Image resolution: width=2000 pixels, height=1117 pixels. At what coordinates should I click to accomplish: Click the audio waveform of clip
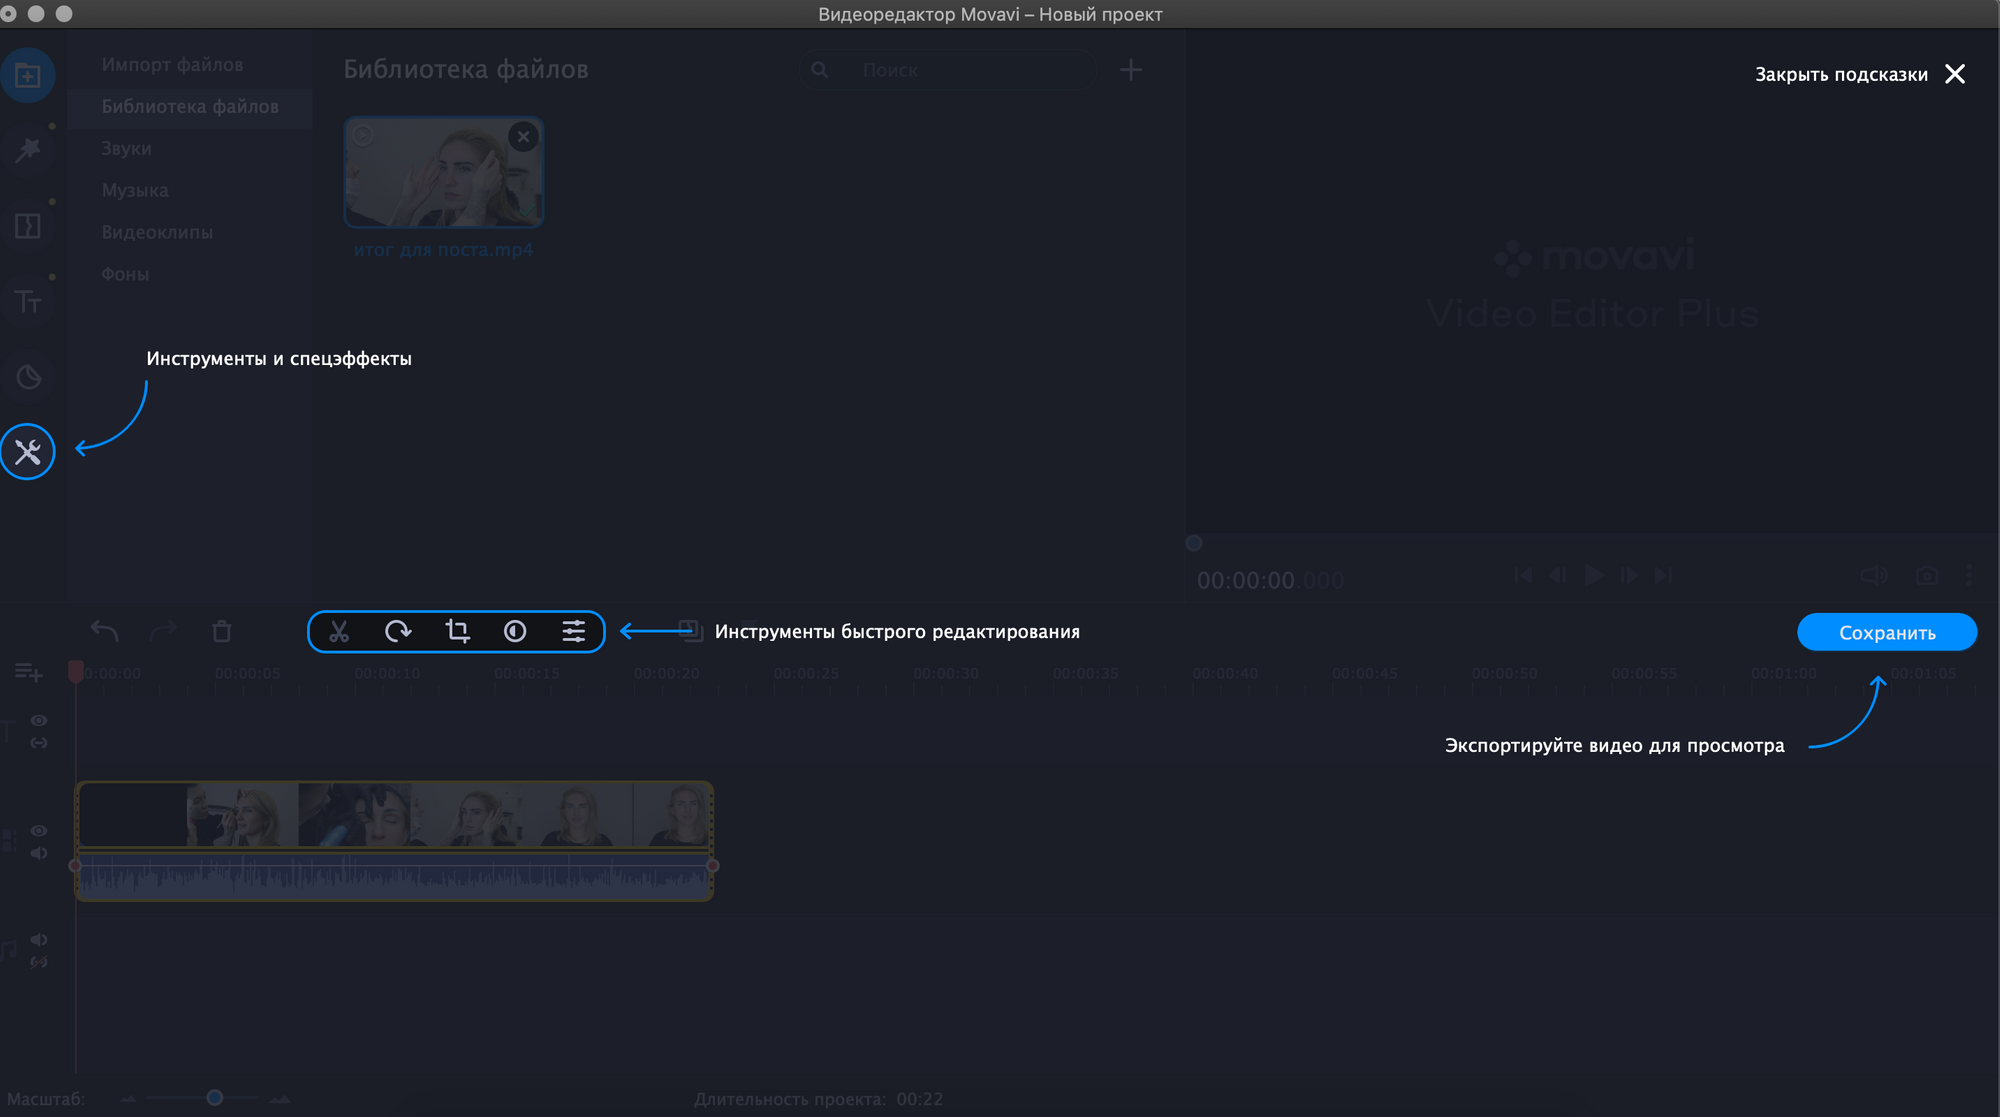(x=394, y=875)
